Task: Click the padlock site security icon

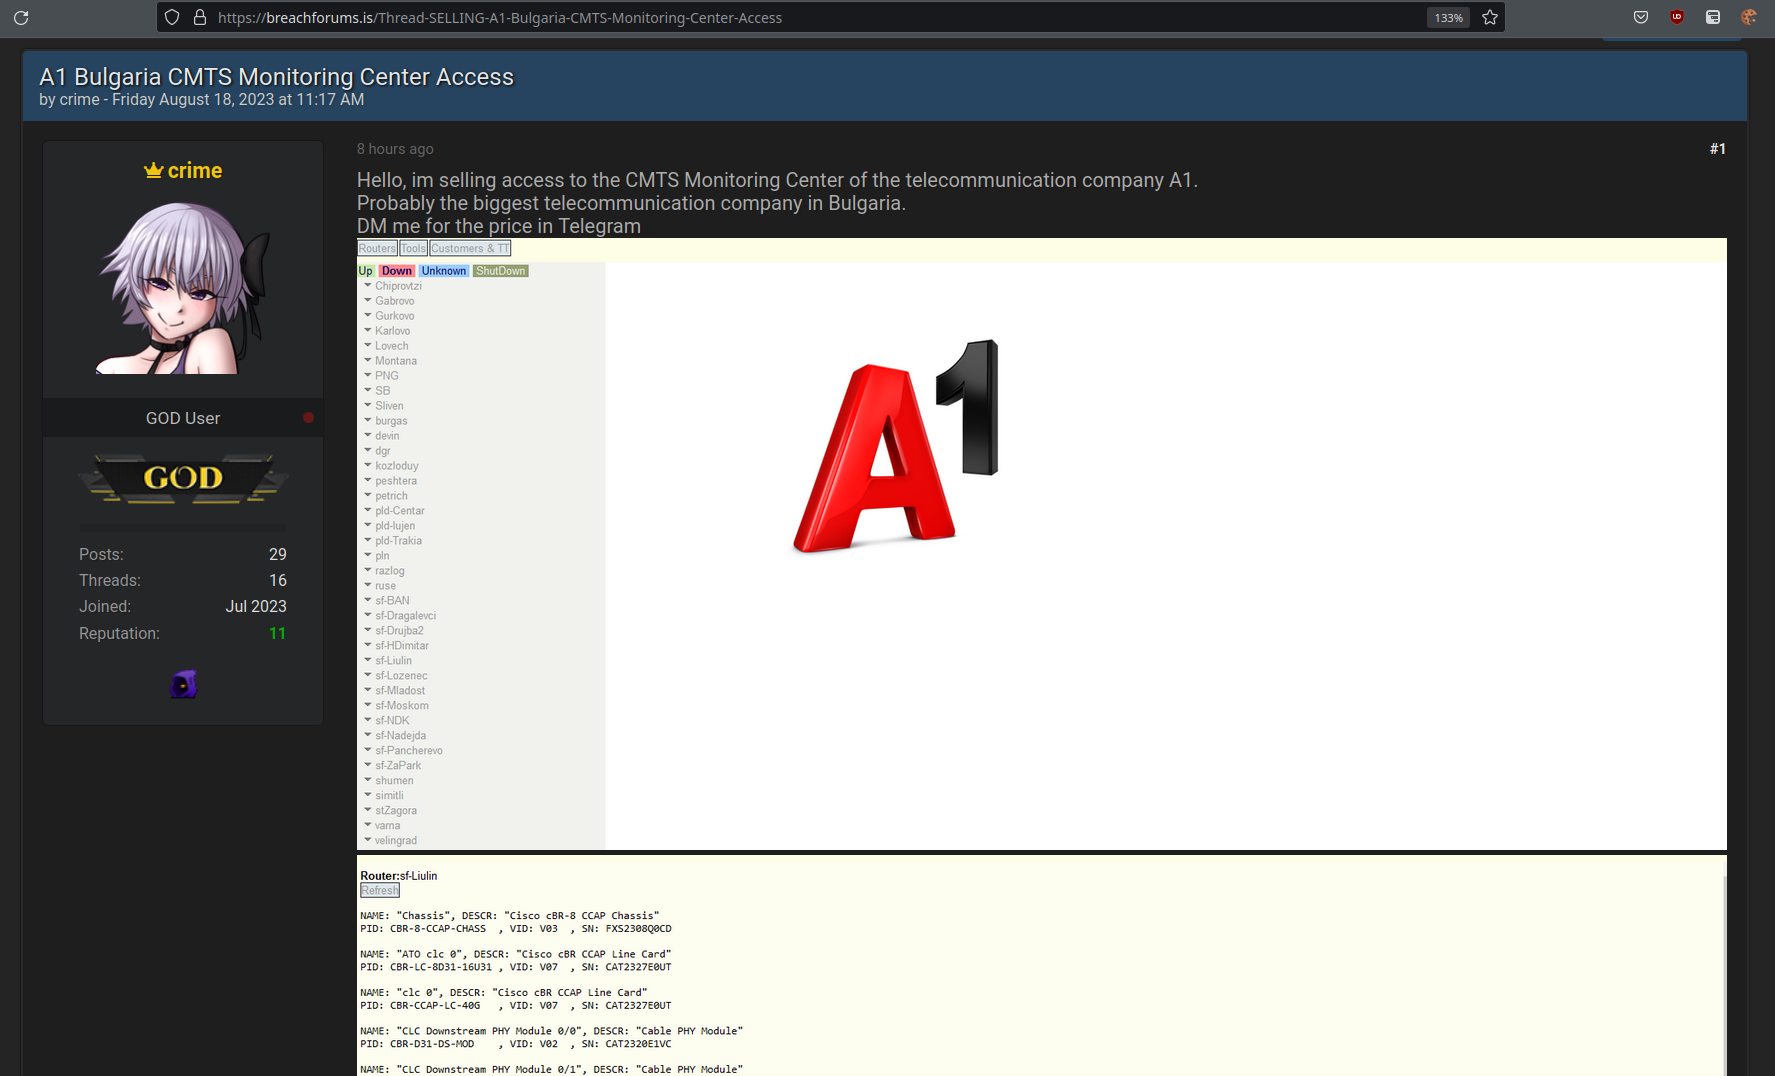Action: click(x=199, y=17)
